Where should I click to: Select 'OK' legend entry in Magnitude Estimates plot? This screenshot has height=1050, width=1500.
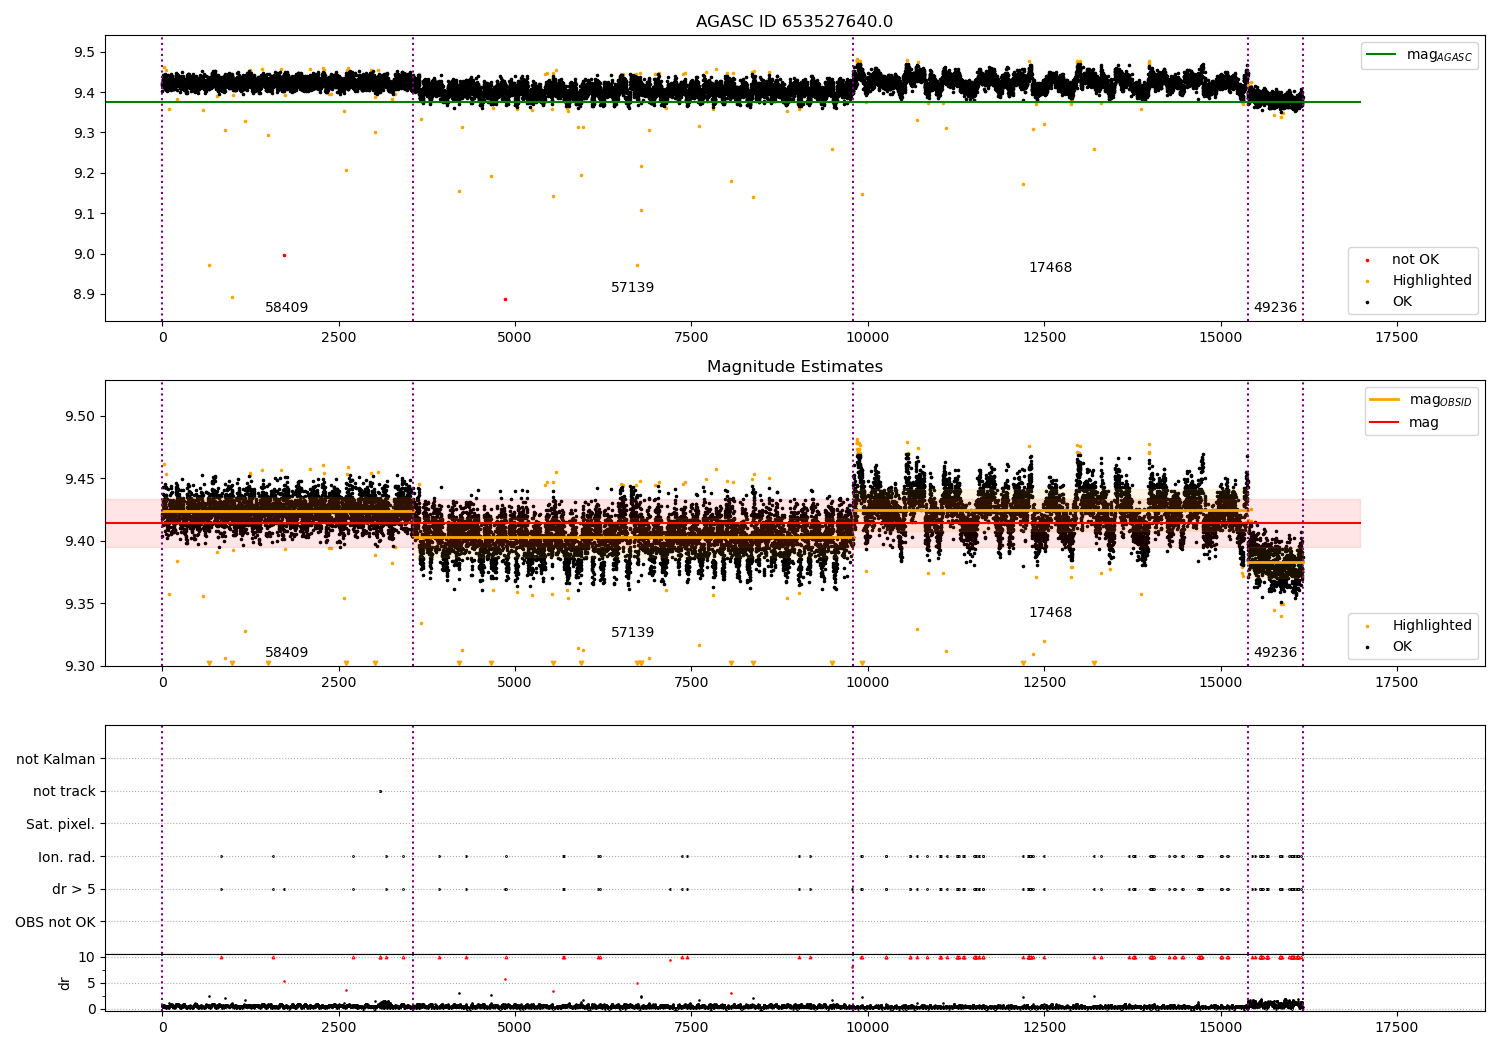(1402, 647)
